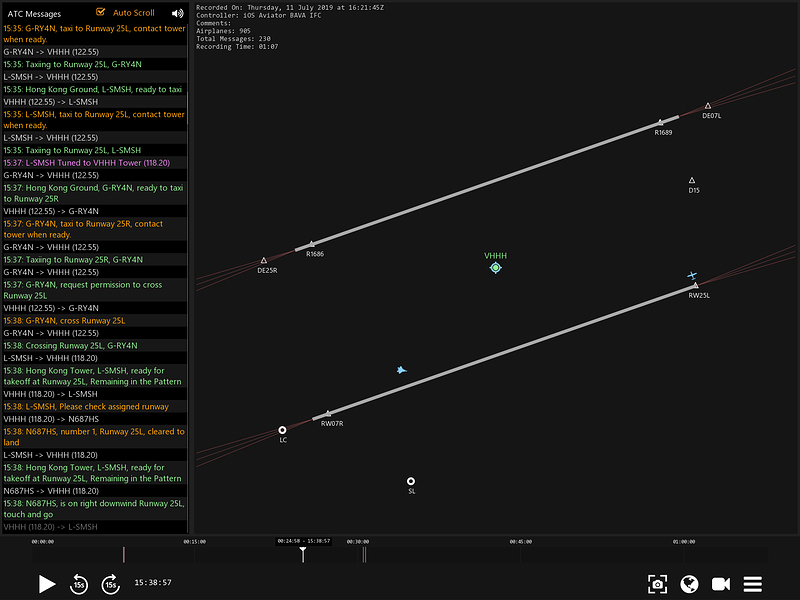The height and width of the screenshot is (600, 800).
Task: Select message 'G-RY4N, taxi to Runway 25R, contact tower'
Action: tap(94, 229)
